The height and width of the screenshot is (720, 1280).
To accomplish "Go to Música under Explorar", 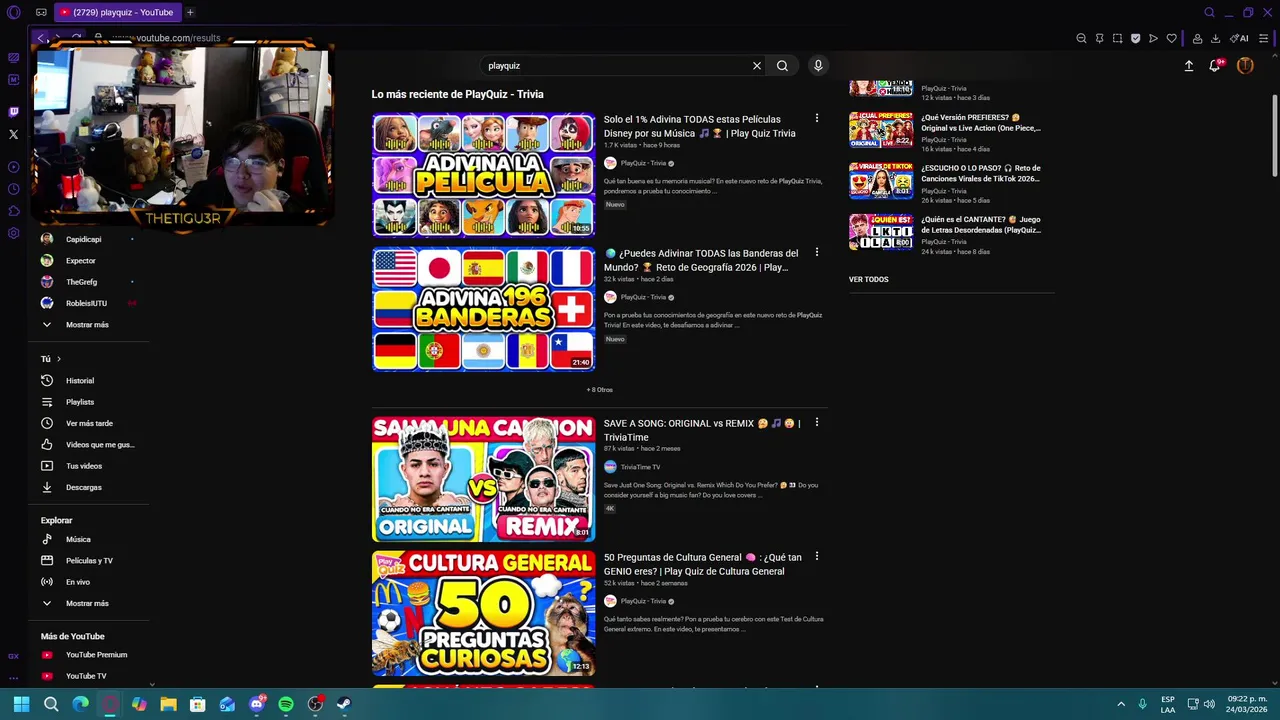I will tap(78, 540).
